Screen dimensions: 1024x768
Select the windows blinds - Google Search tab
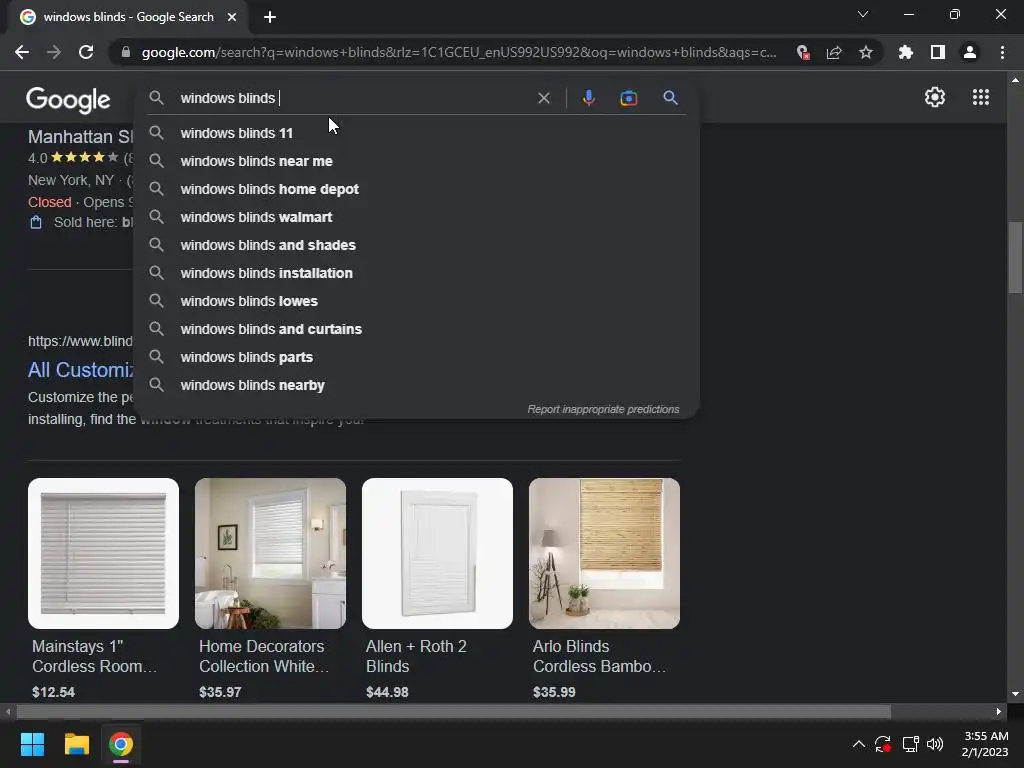[129, 17]
